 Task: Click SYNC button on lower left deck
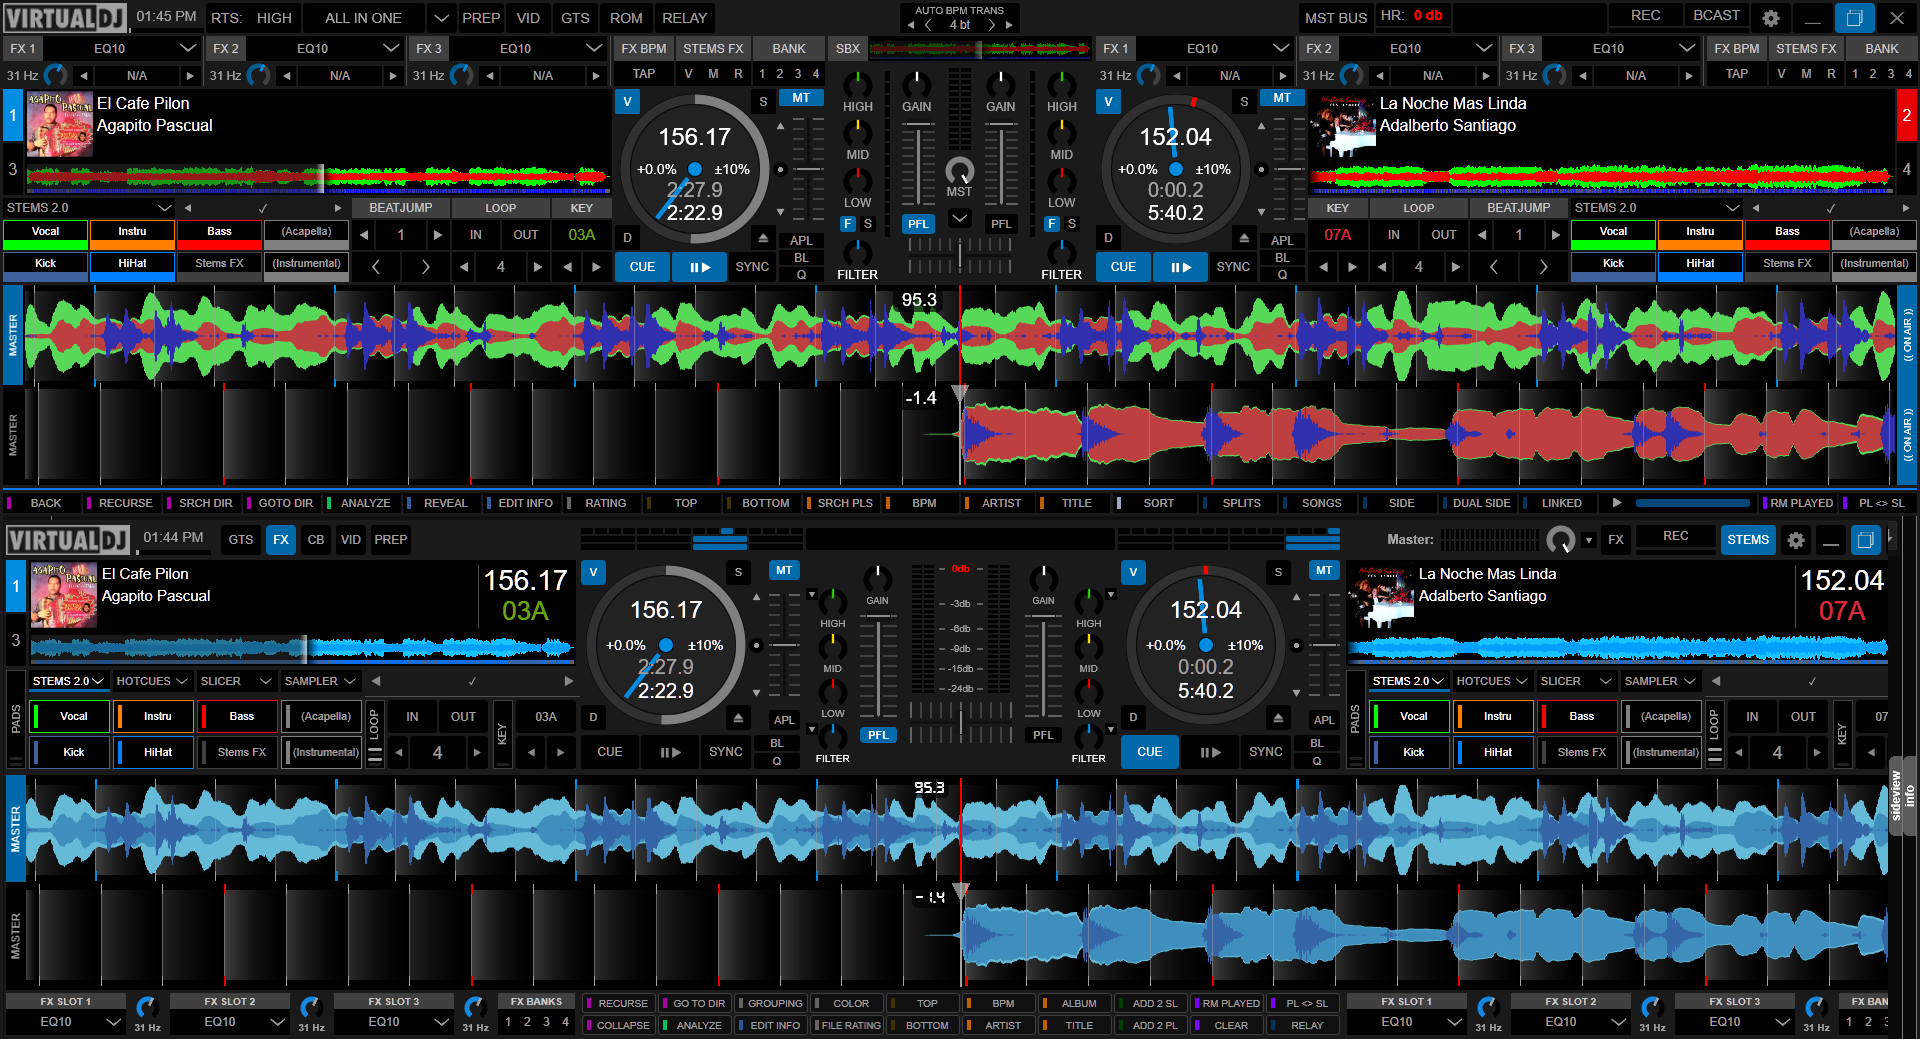click(725, 752)
